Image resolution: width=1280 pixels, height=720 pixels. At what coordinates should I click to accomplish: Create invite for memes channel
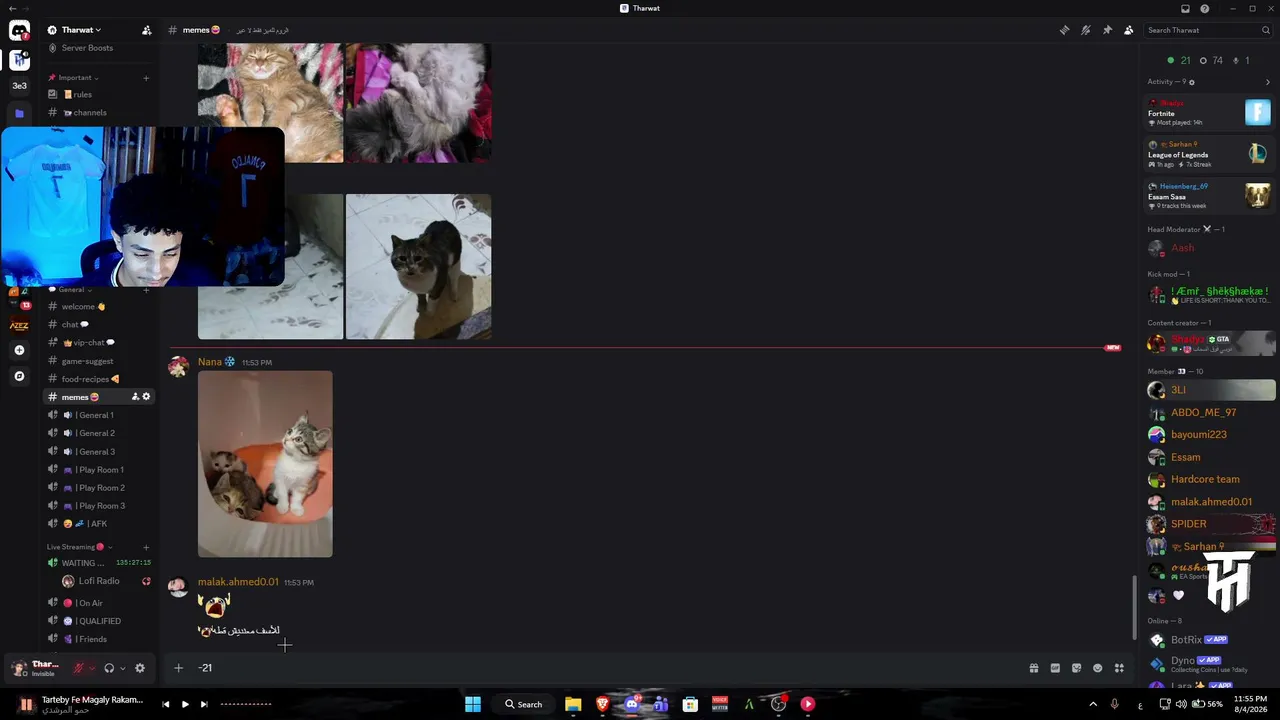point(135,397)
